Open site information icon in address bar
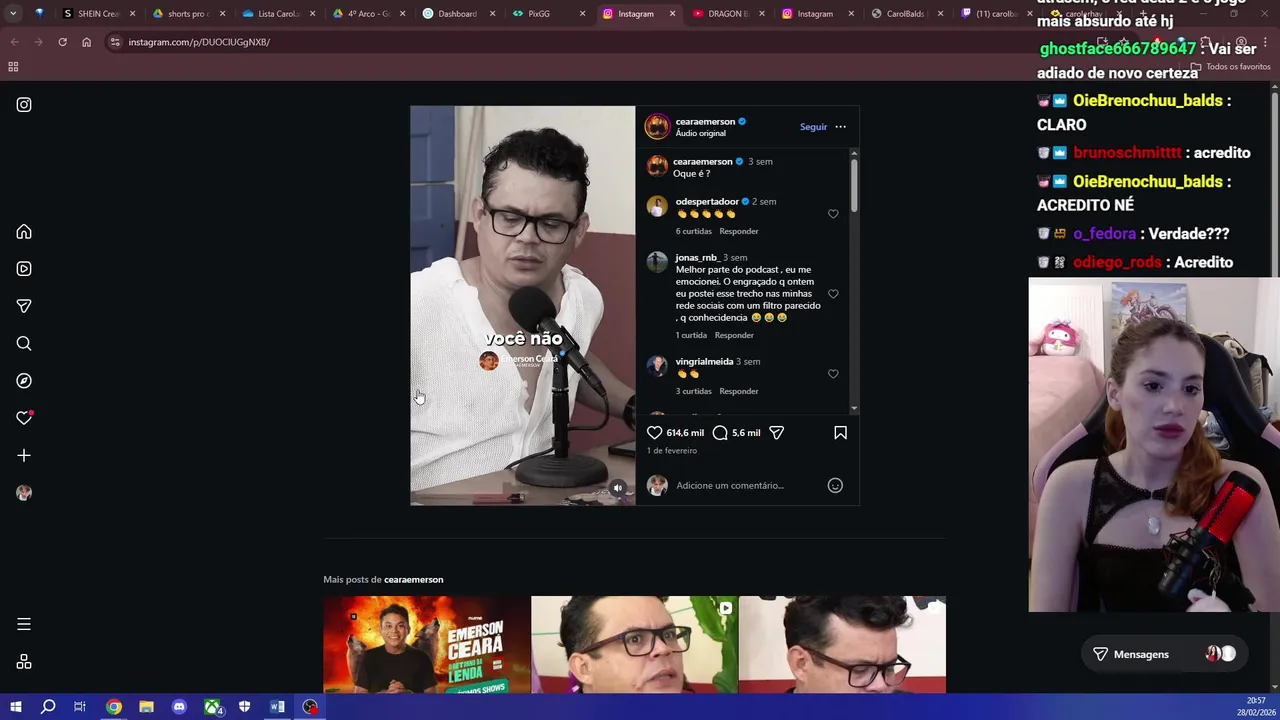Screen dimensions: 1280x720 [115, 42]
